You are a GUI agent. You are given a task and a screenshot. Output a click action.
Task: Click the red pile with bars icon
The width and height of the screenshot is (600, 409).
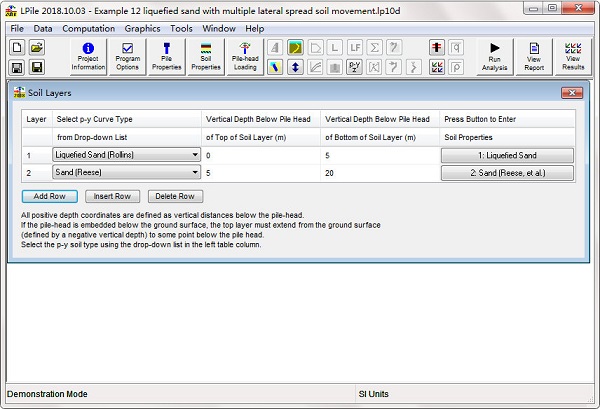[437, 47]
